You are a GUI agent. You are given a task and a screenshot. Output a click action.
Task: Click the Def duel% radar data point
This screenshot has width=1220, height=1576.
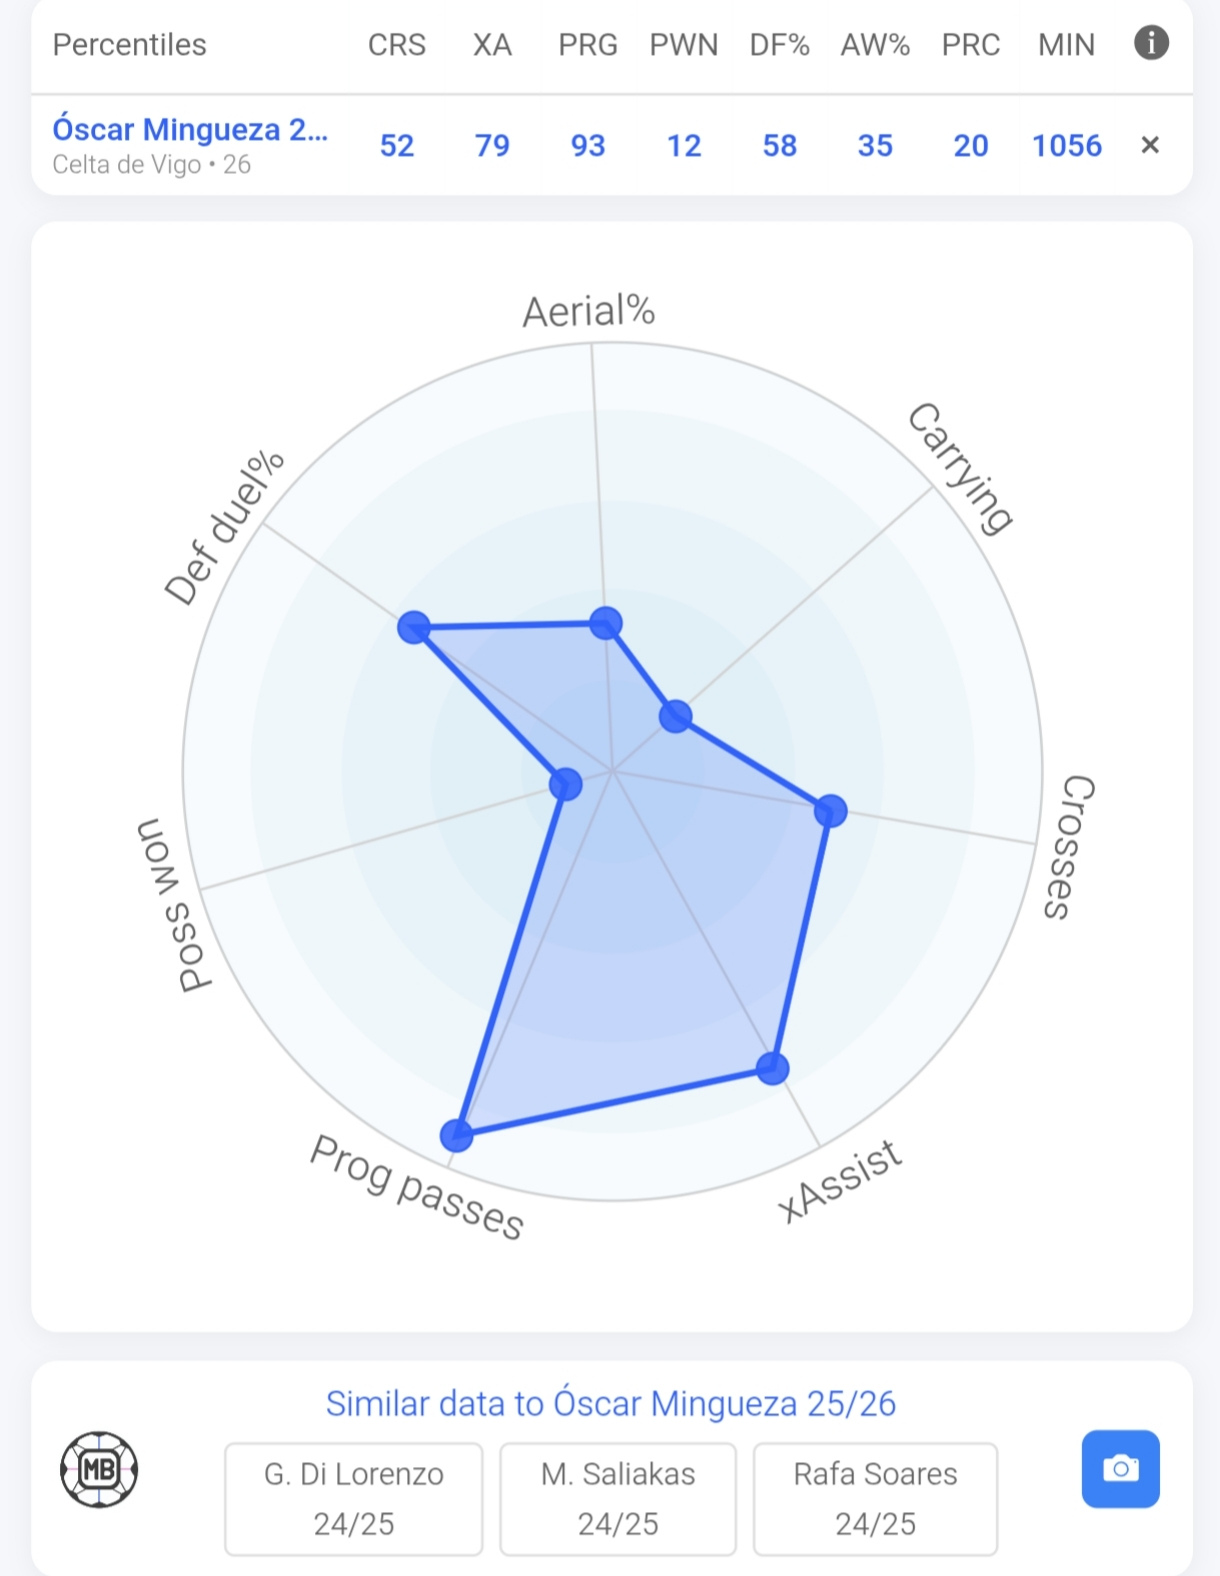[x=414, y=628]
